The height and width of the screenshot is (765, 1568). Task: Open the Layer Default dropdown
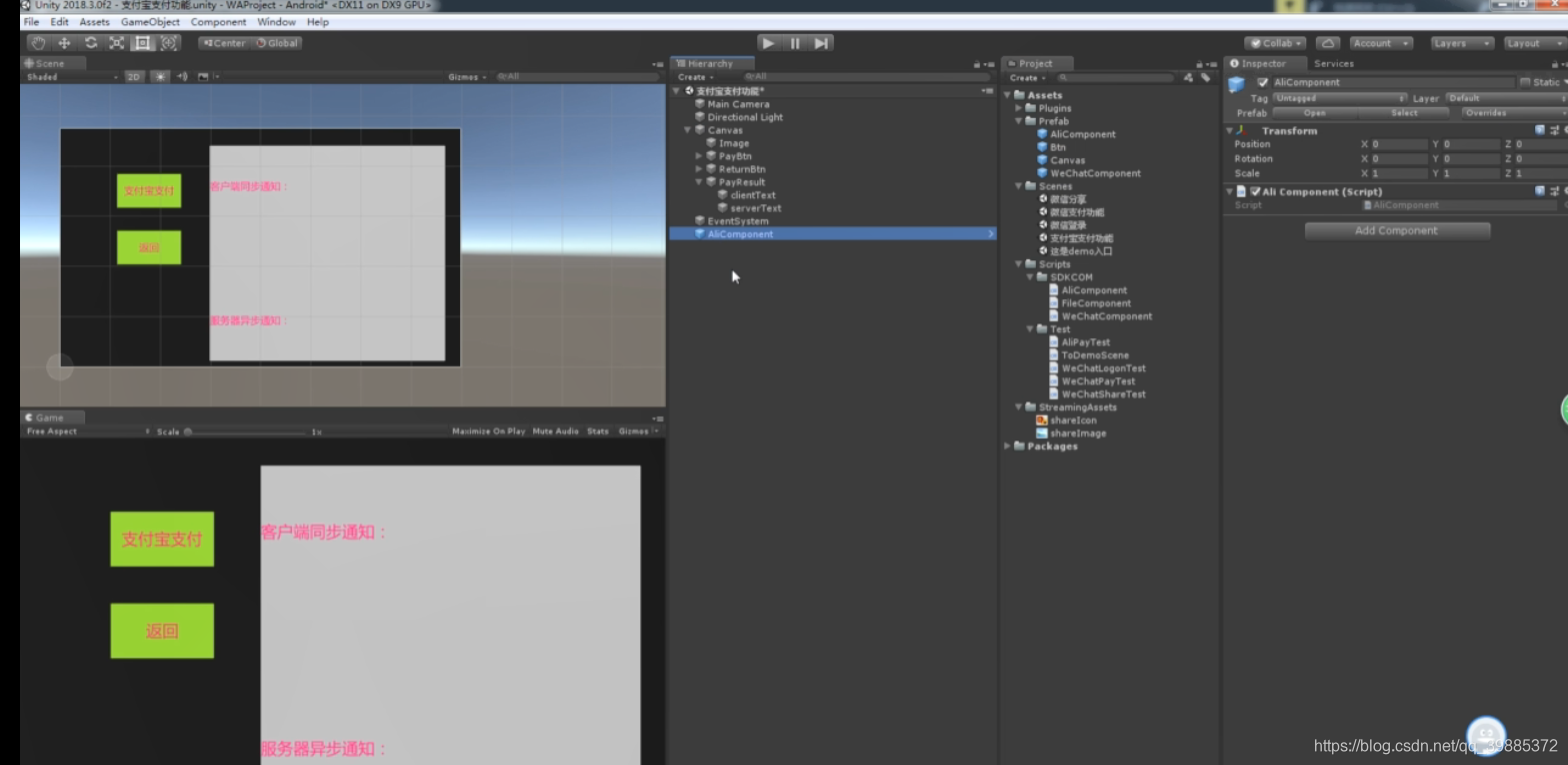(x=1507, y=98)
